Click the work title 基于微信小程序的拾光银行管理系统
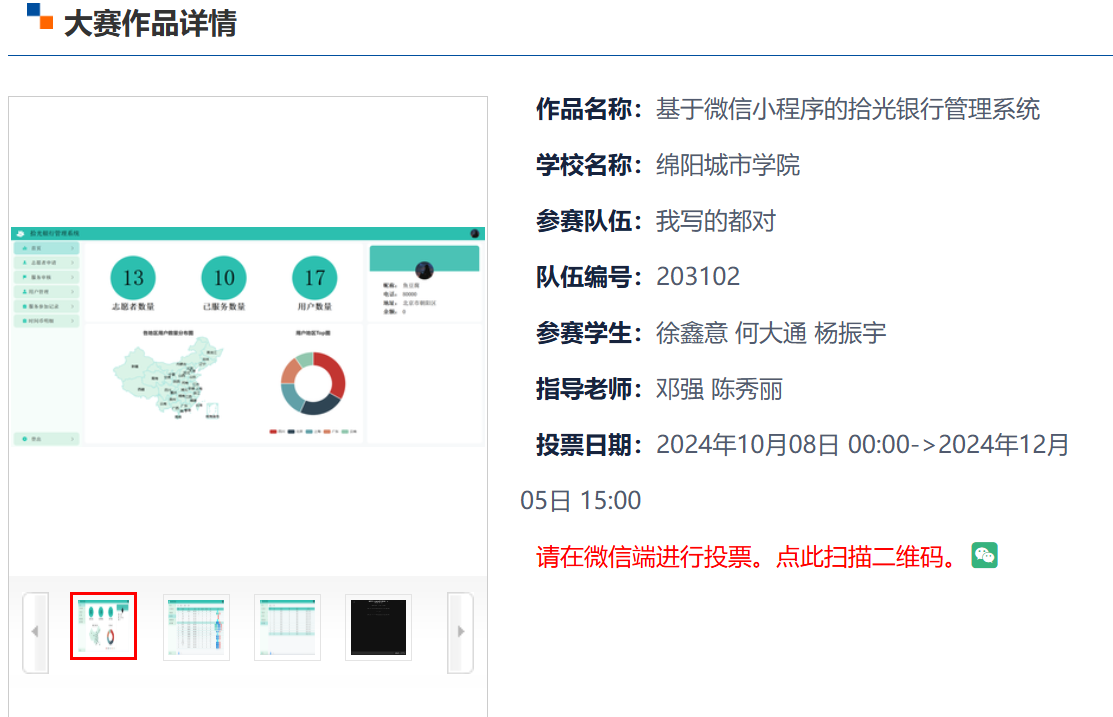This screenshot has width=1113, height=717. pos(847,109)
